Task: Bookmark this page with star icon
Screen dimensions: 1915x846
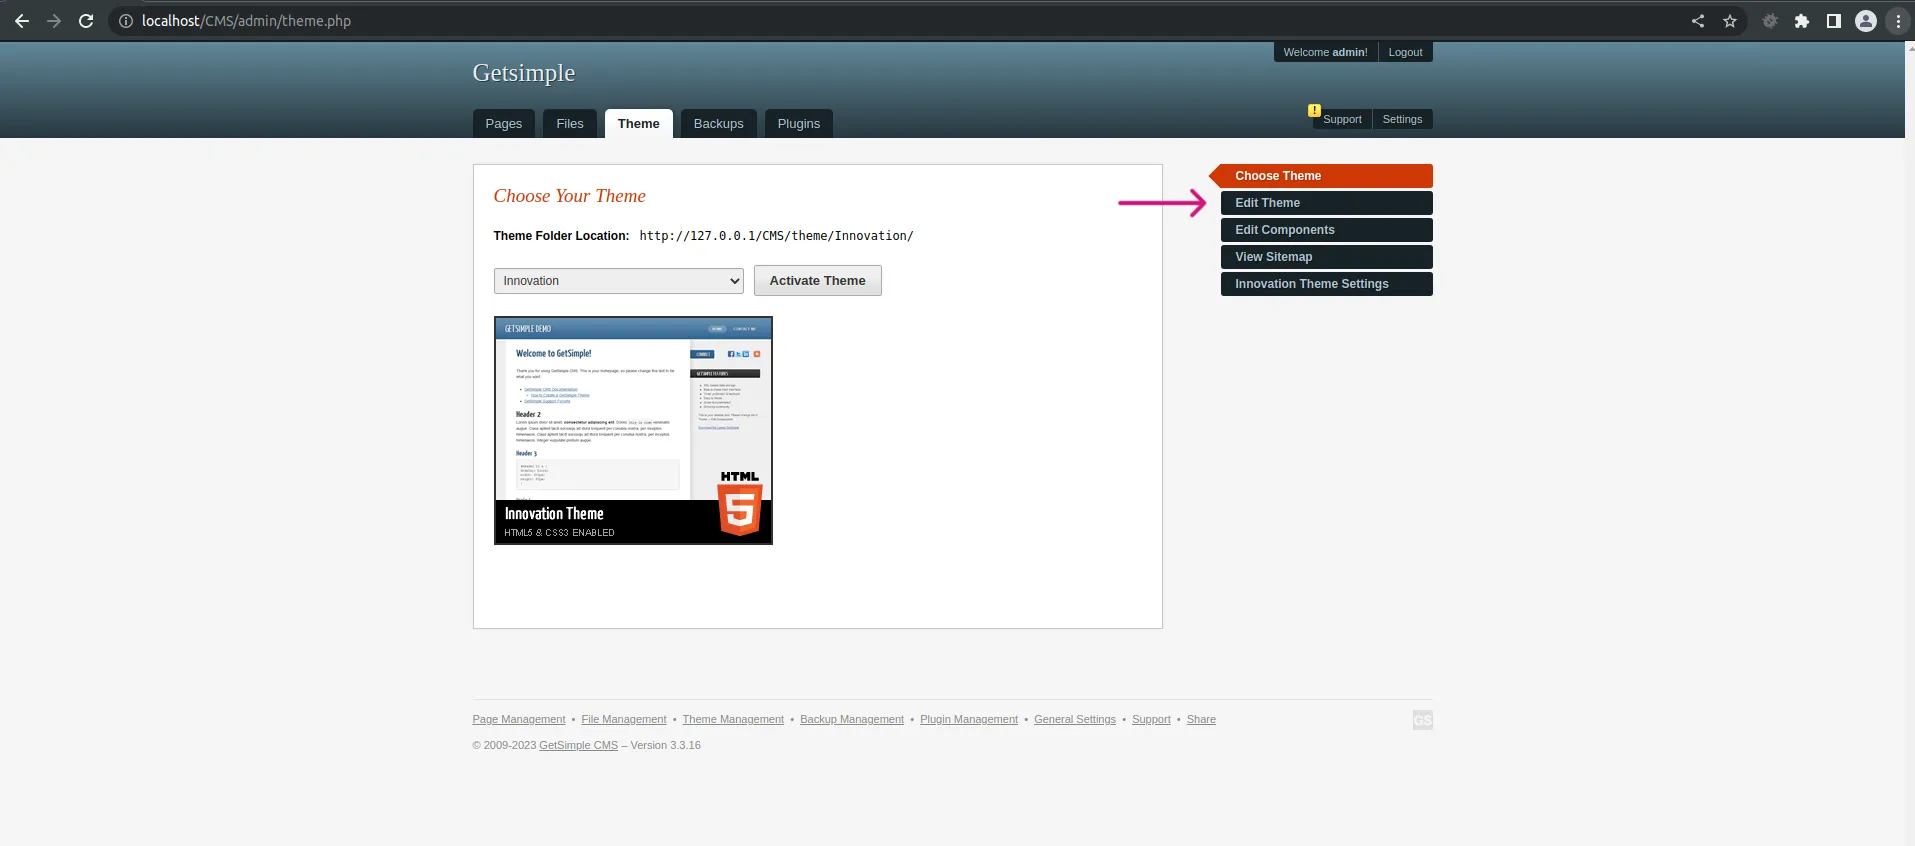Action: [x=1730, y=21]
